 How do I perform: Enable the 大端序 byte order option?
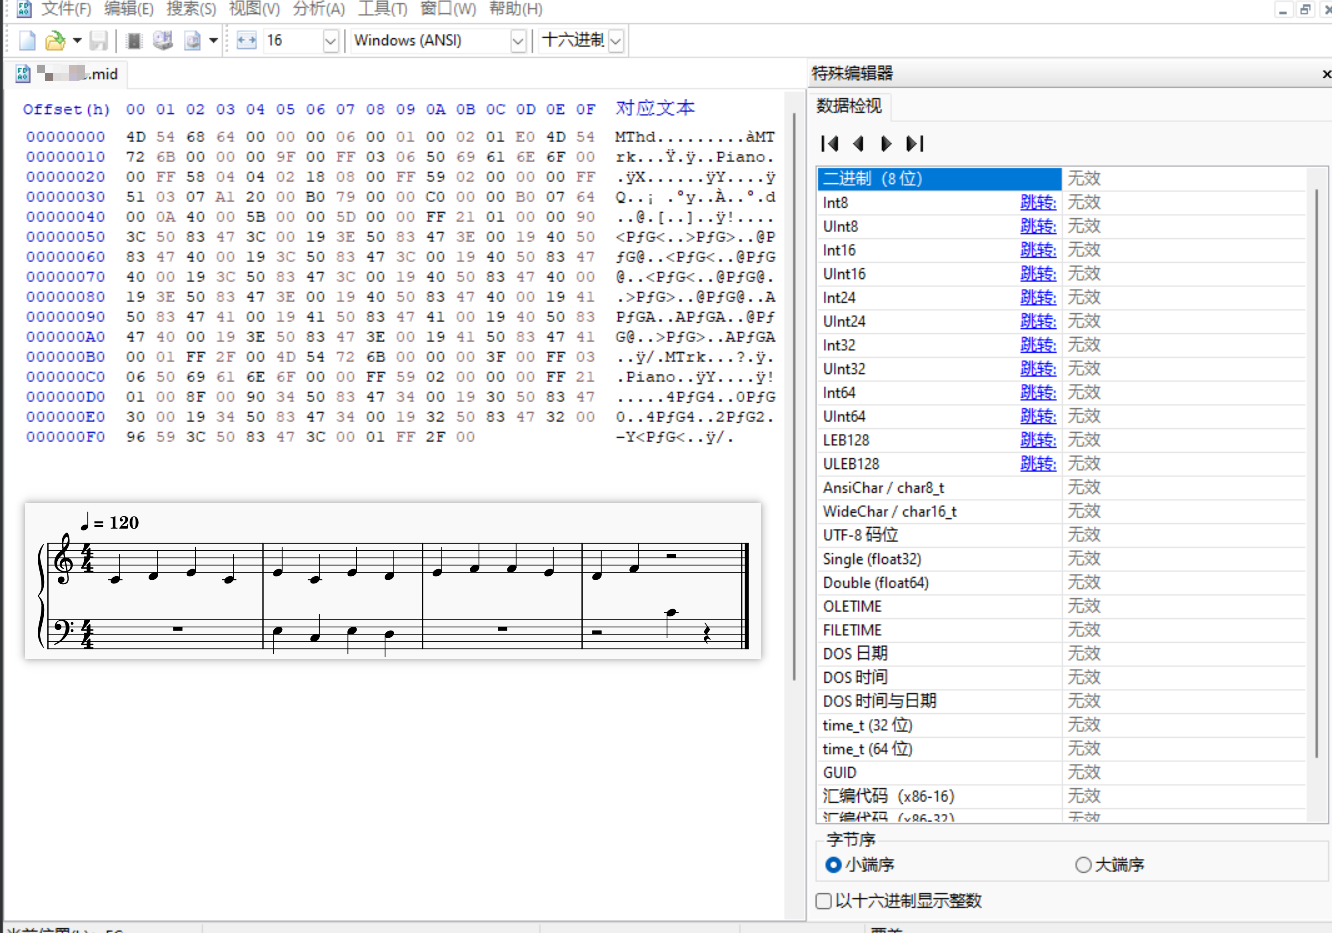coord(1083,865)
